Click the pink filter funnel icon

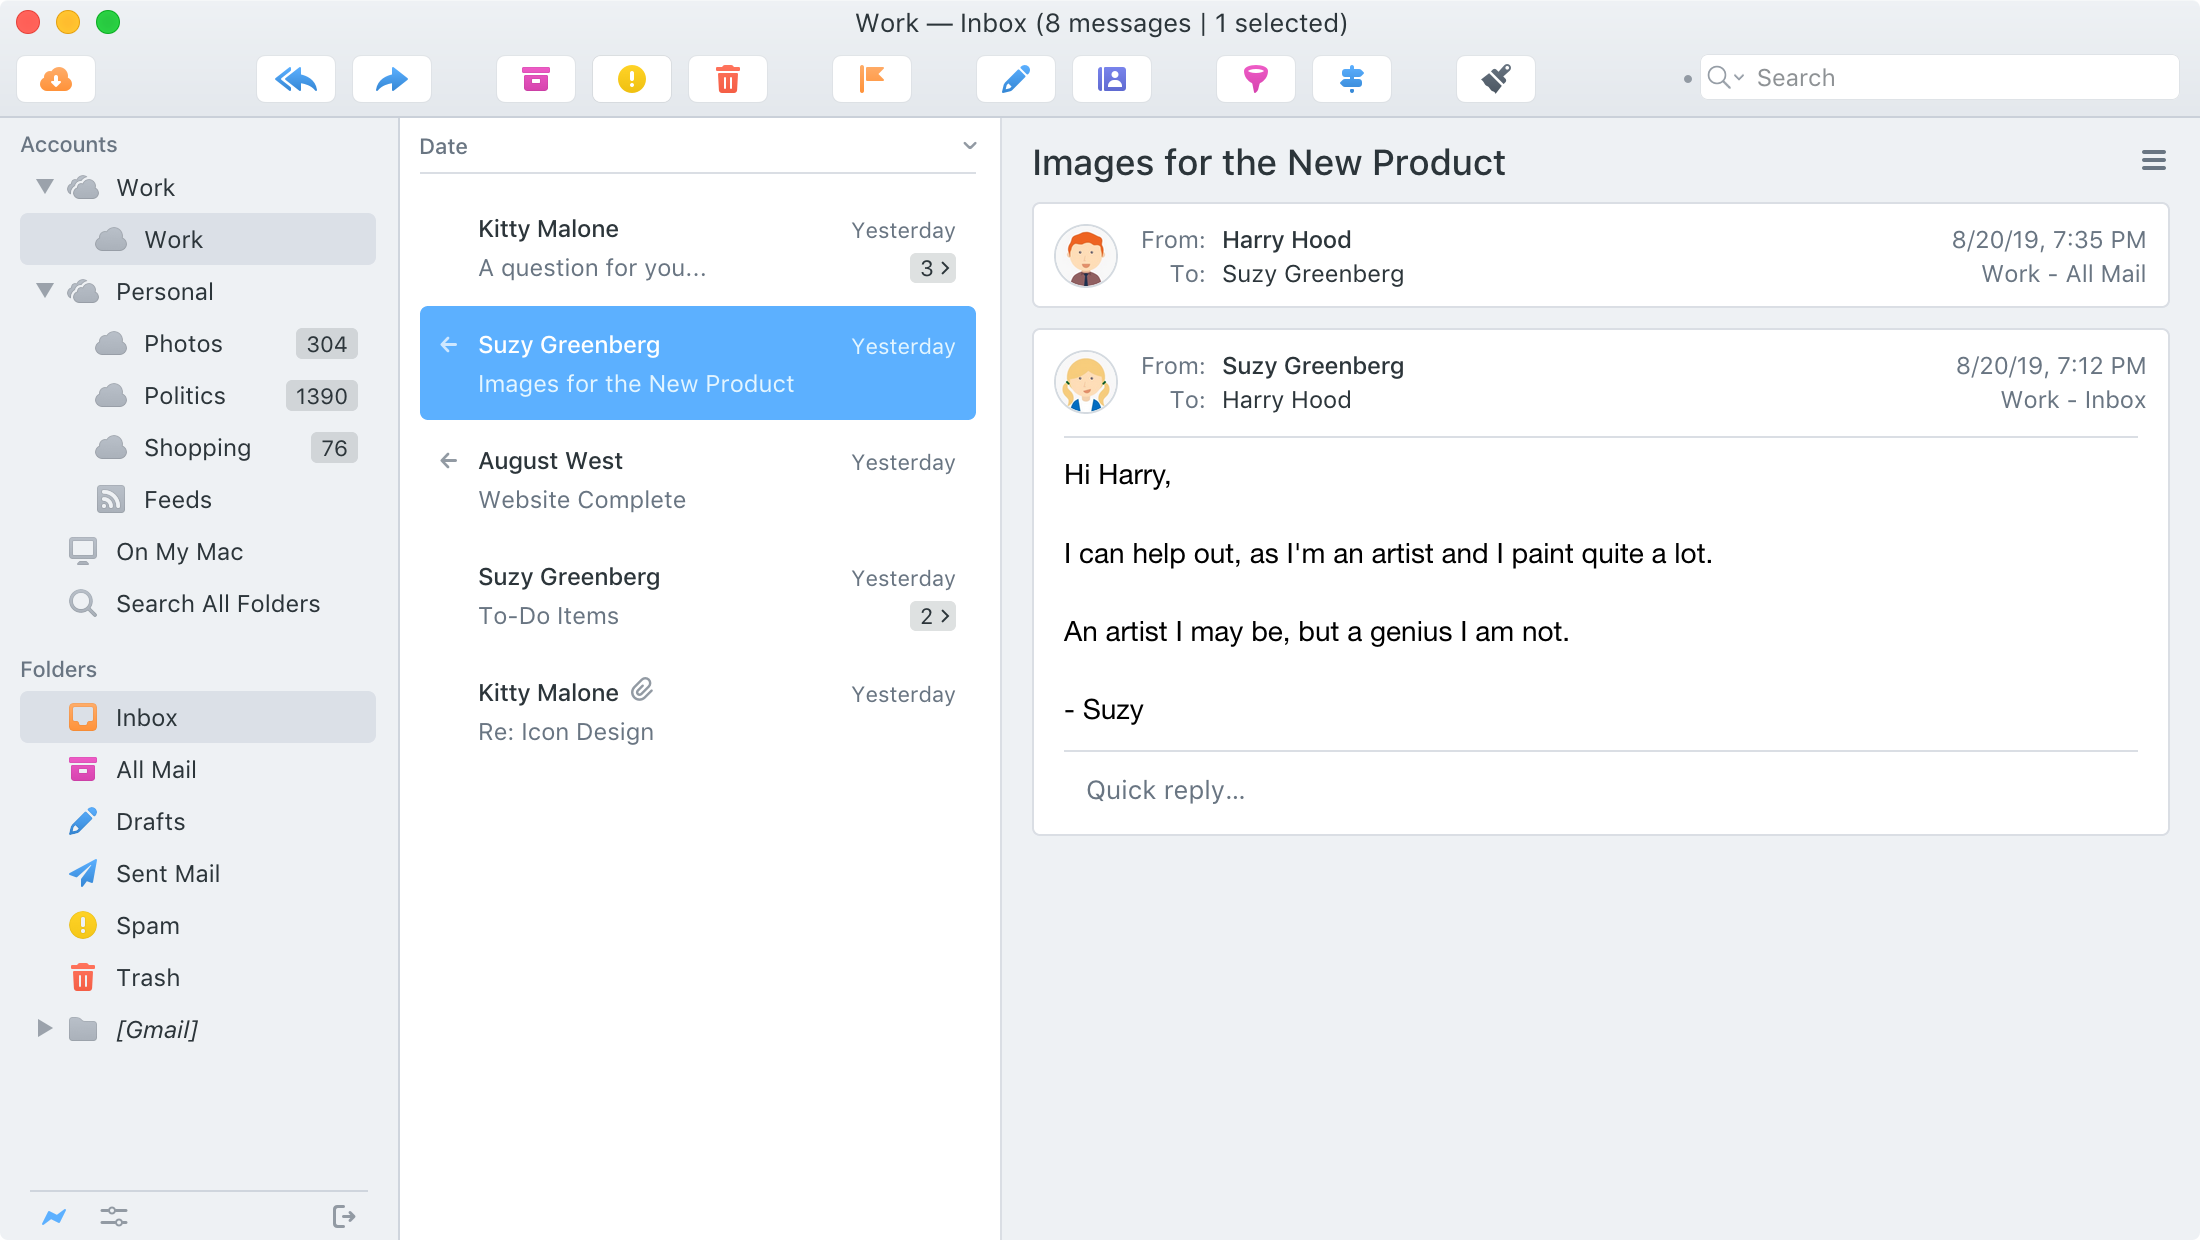1256,79
